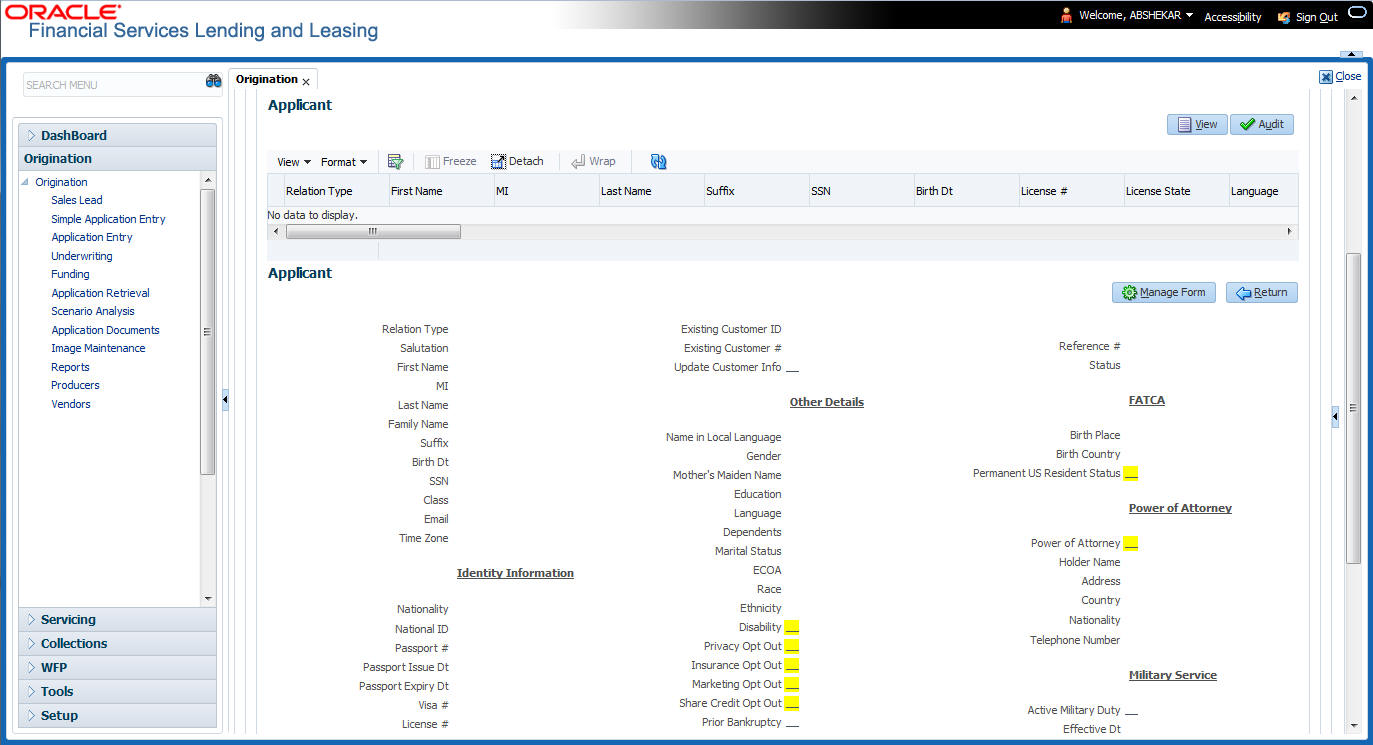Click the navigation tree vertical scrollbar
1373x745 pixels.
[208, 331]
